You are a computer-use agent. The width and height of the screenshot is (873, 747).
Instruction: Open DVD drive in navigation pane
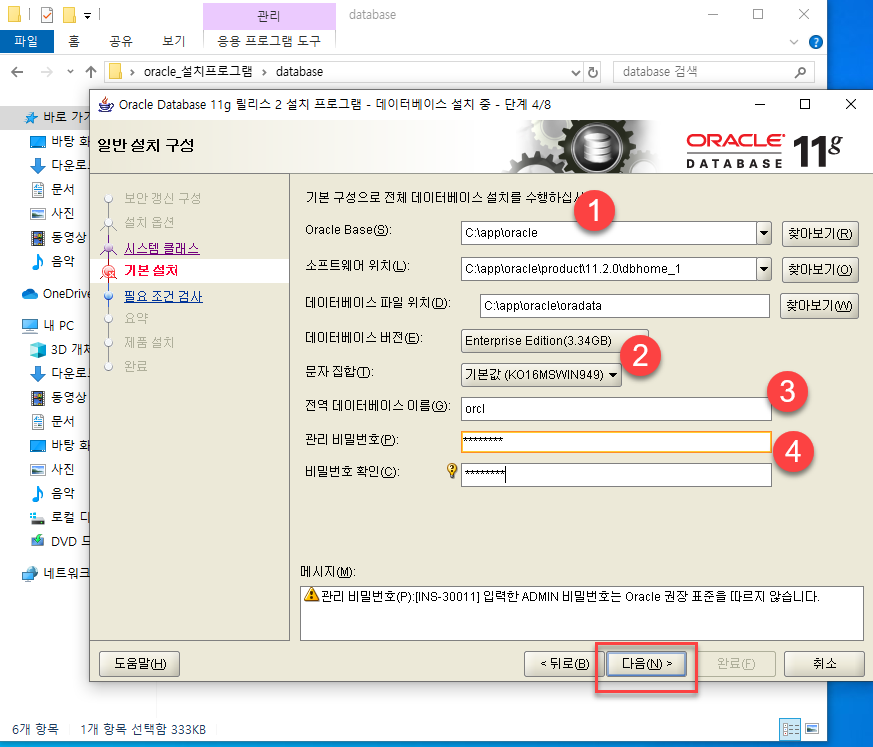pyautogui.click(x=60, y=541)
